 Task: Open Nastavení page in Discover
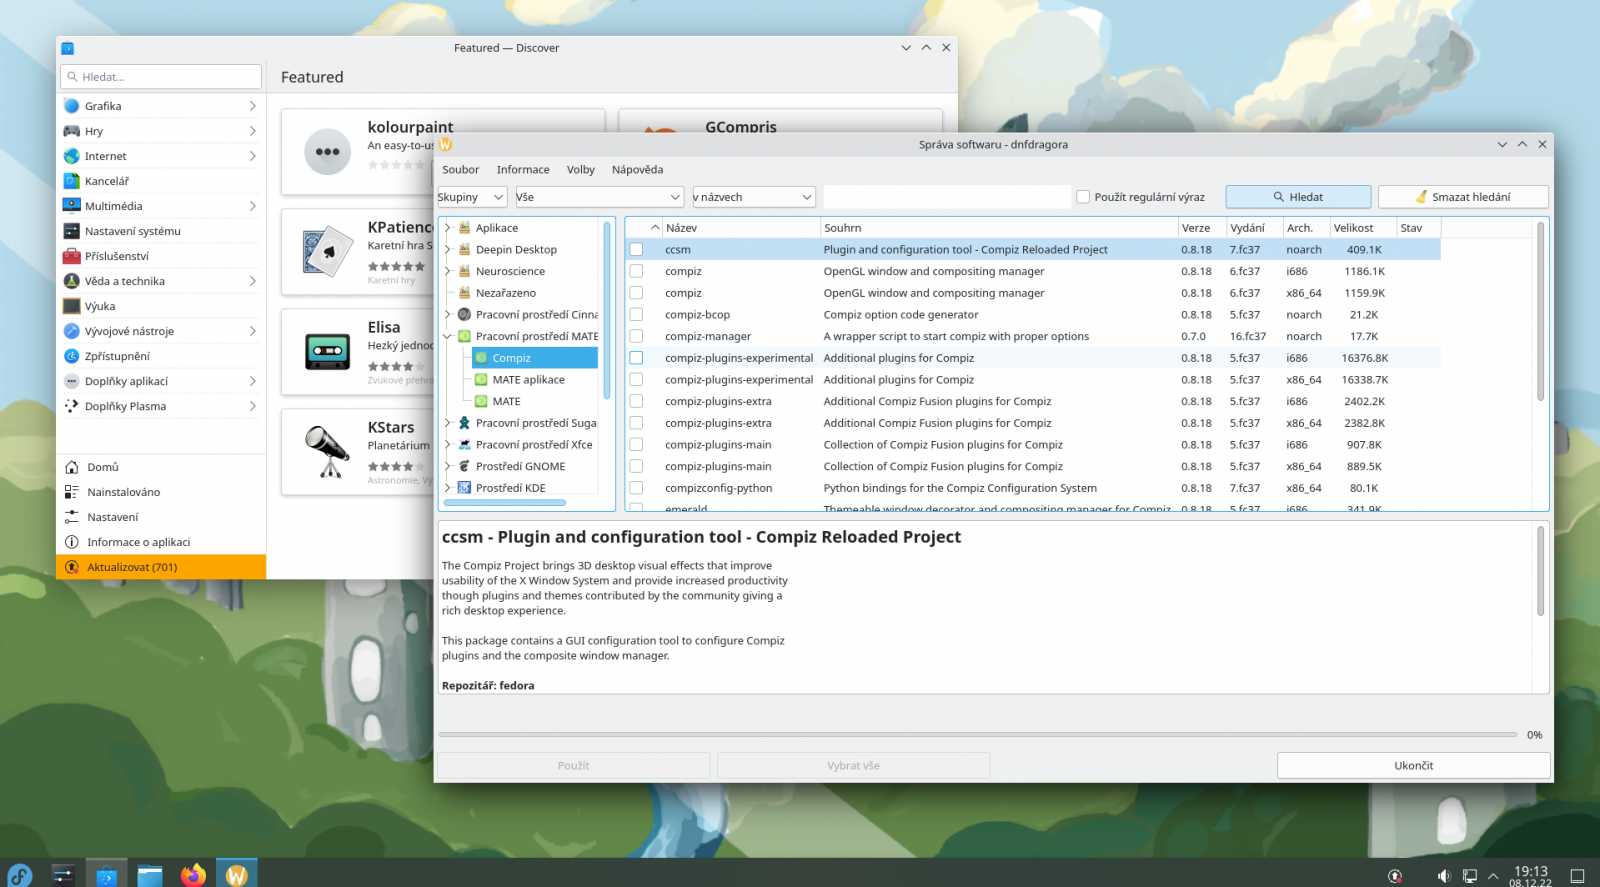pos(160,517)
